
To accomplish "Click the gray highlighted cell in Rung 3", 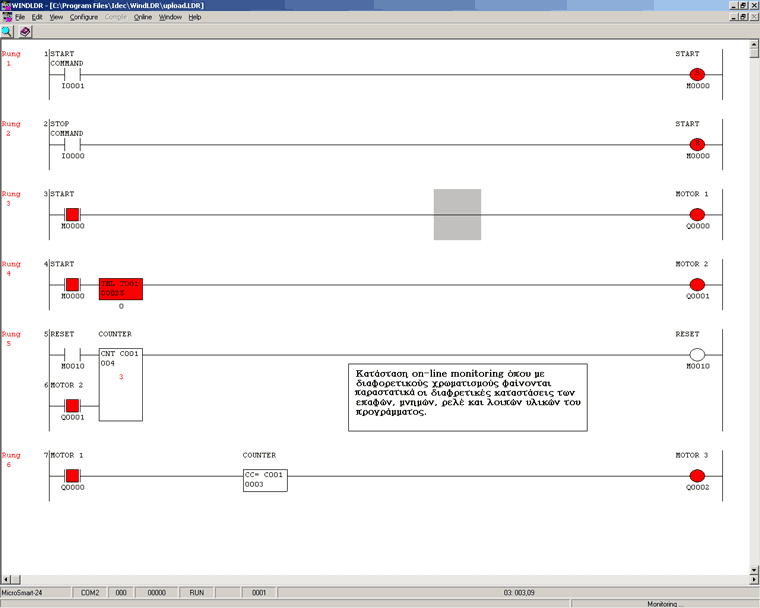I will coord(457,214).
